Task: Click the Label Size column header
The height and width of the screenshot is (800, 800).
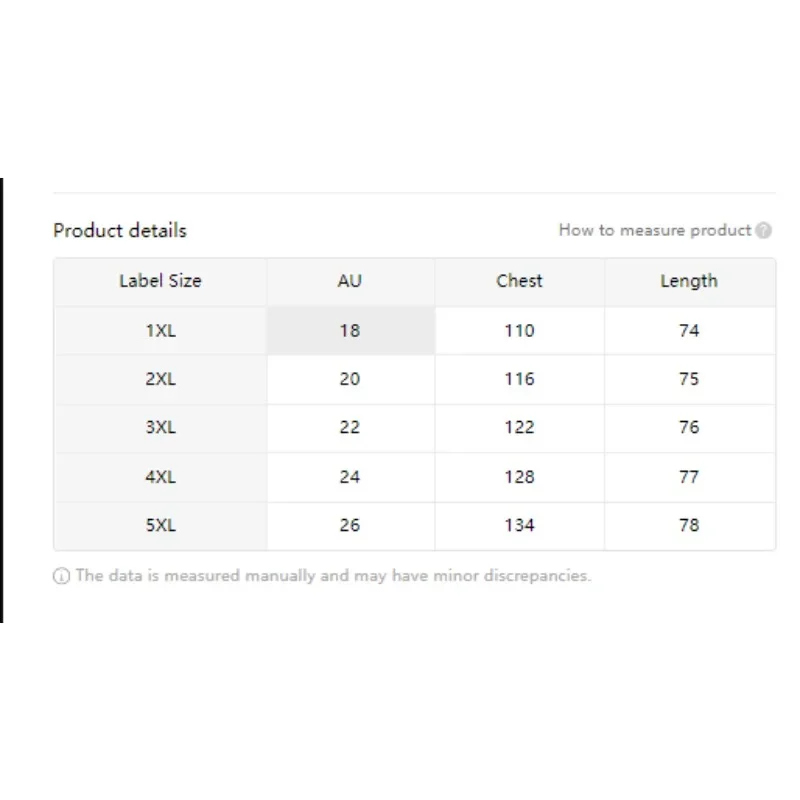Action: point(160,281)
